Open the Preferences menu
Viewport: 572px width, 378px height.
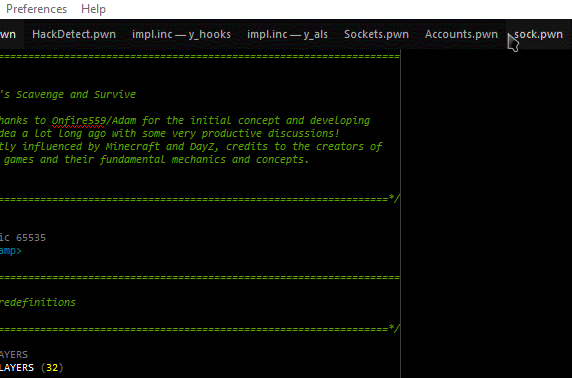[36, 9]
